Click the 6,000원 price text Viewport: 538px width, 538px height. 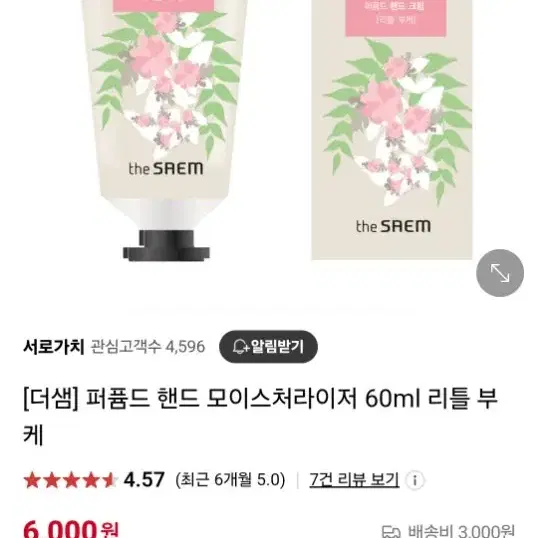[71, 529]
